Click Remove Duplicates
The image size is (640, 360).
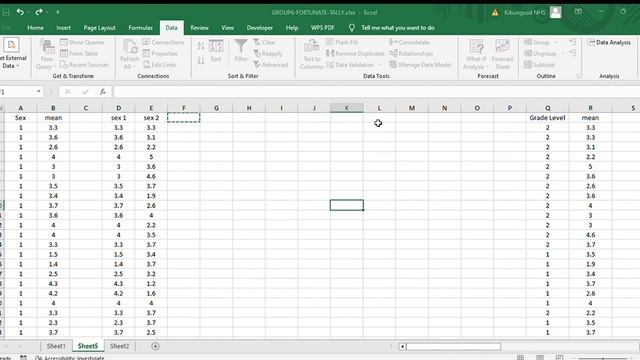pos(356,53)
